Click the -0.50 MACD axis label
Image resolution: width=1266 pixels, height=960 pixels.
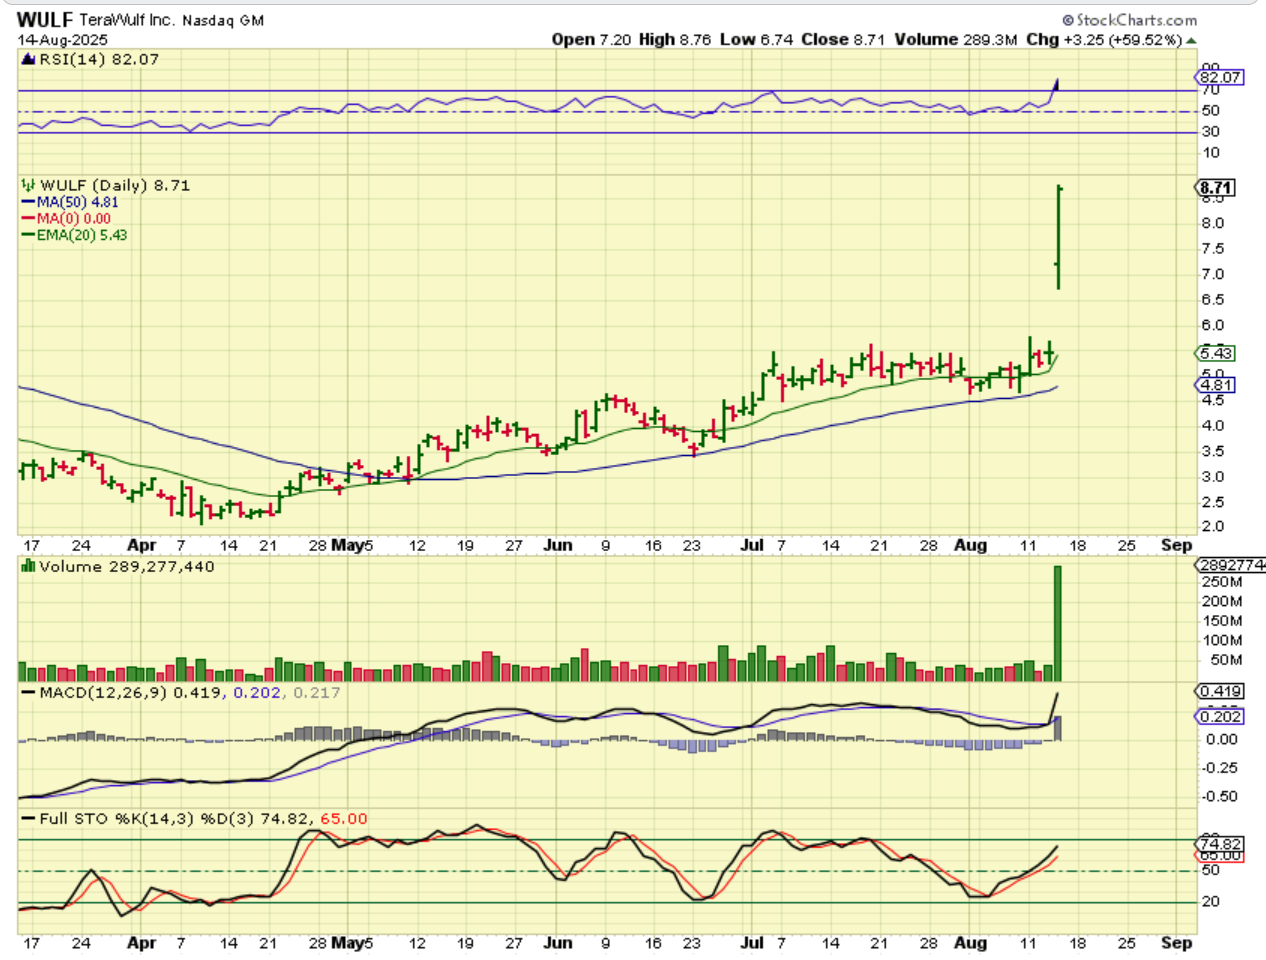point(1220,796)
